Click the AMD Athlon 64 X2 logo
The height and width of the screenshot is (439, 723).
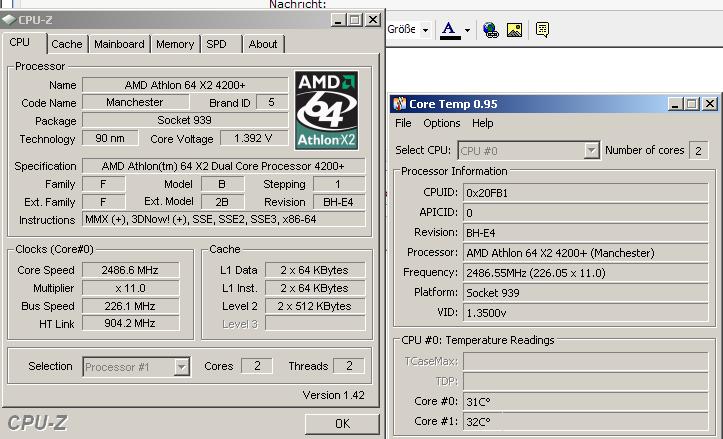[326, 110]
